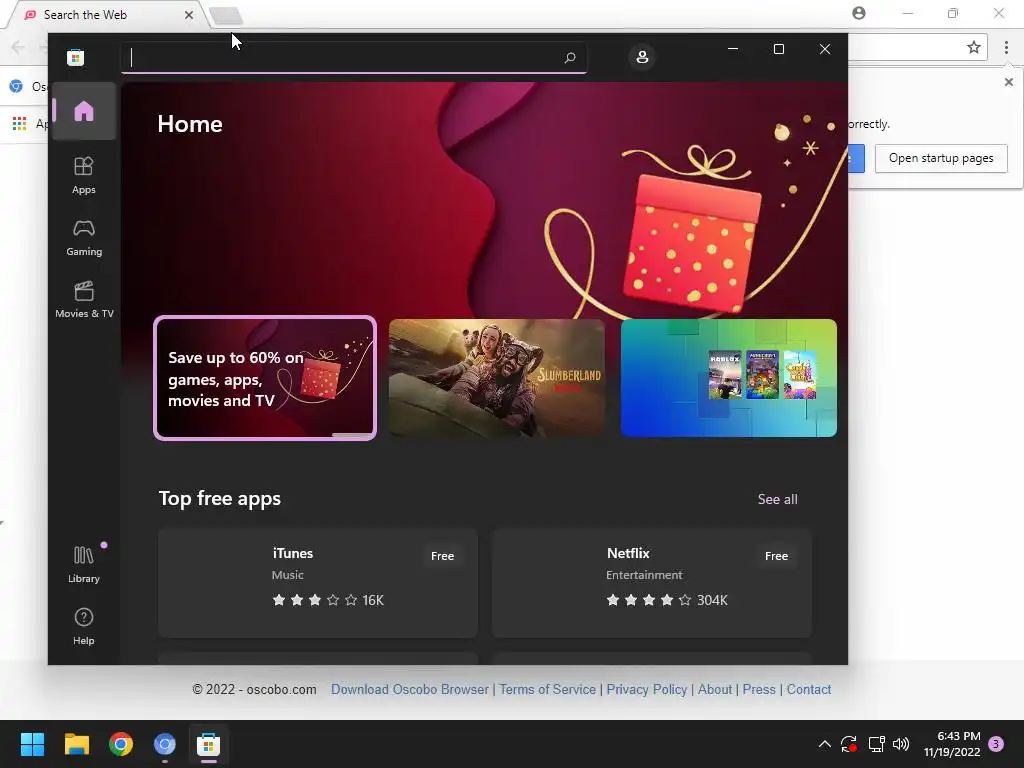The image size is (1024, 768).
Task: Open the Netflix app card
Action: (652, 583)
